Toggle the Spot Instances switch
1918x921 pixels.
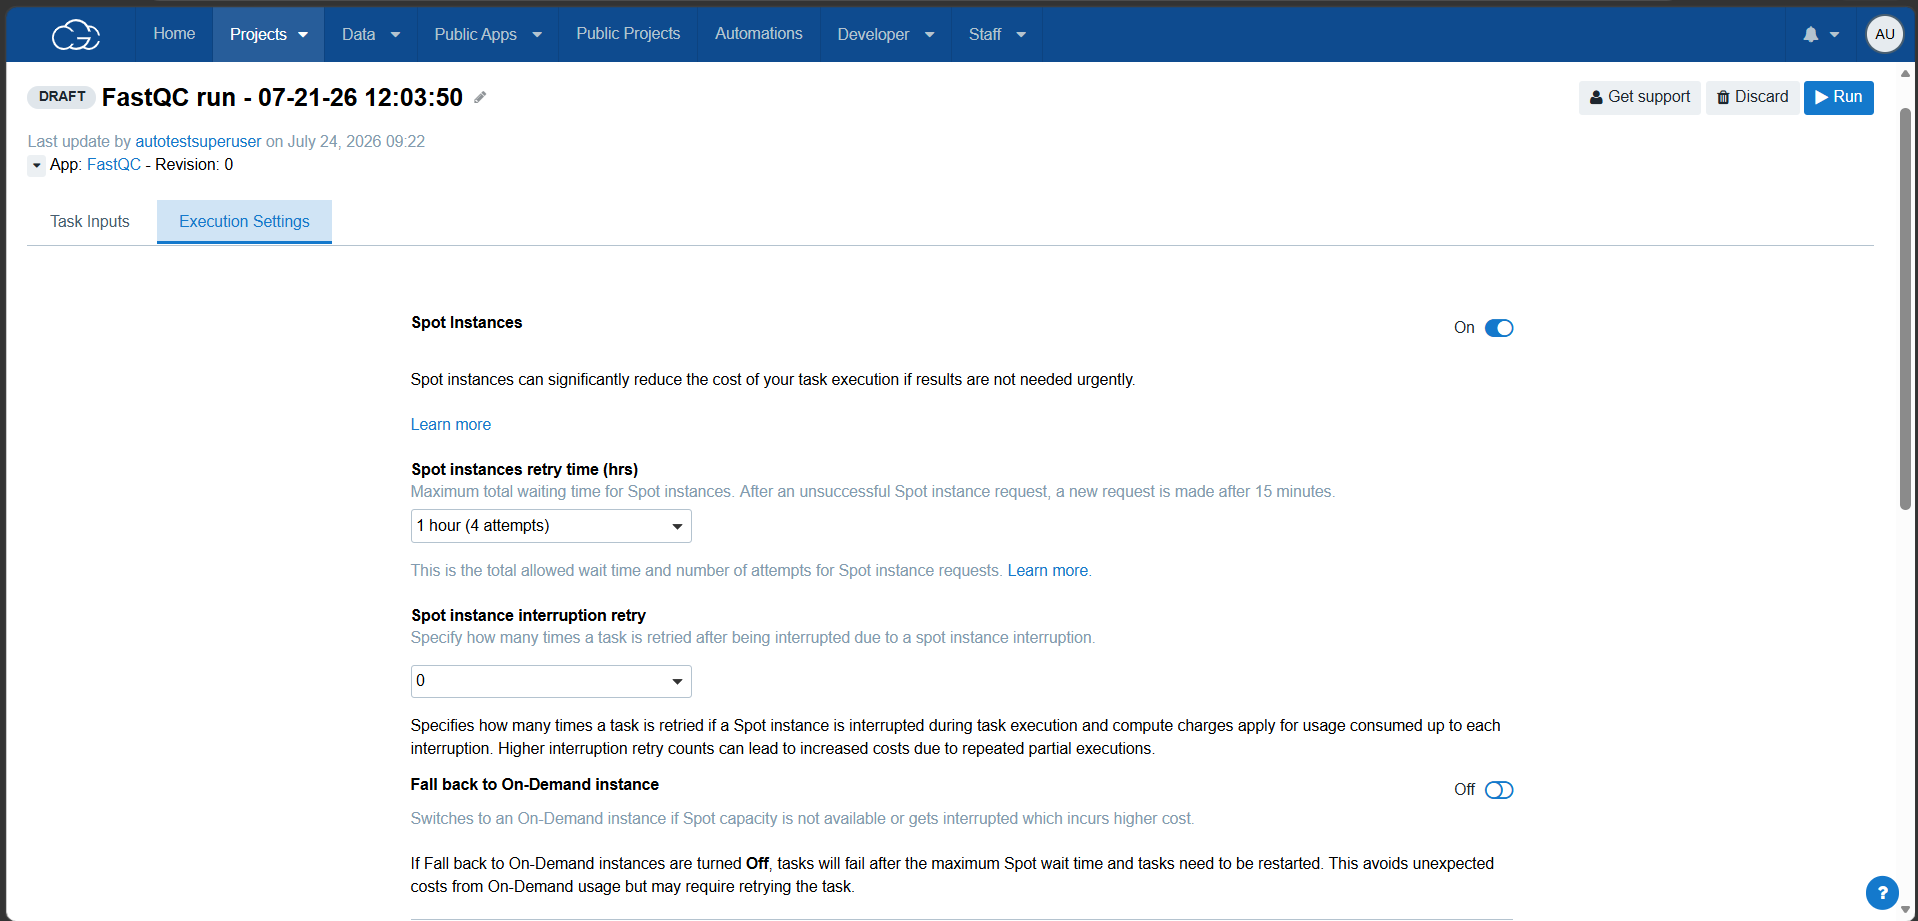pyautogui.click(x=1499, y=328)
